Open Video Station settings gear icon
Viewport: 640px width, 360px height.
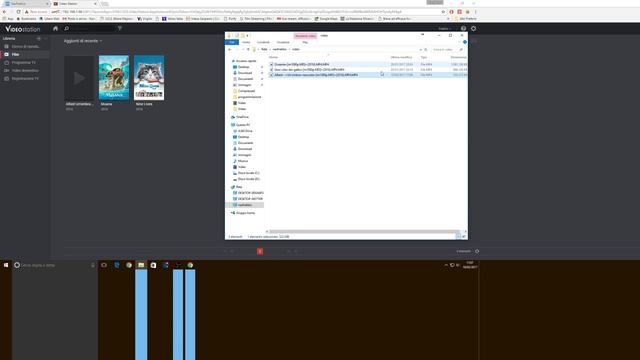click(x=473, y=29)
